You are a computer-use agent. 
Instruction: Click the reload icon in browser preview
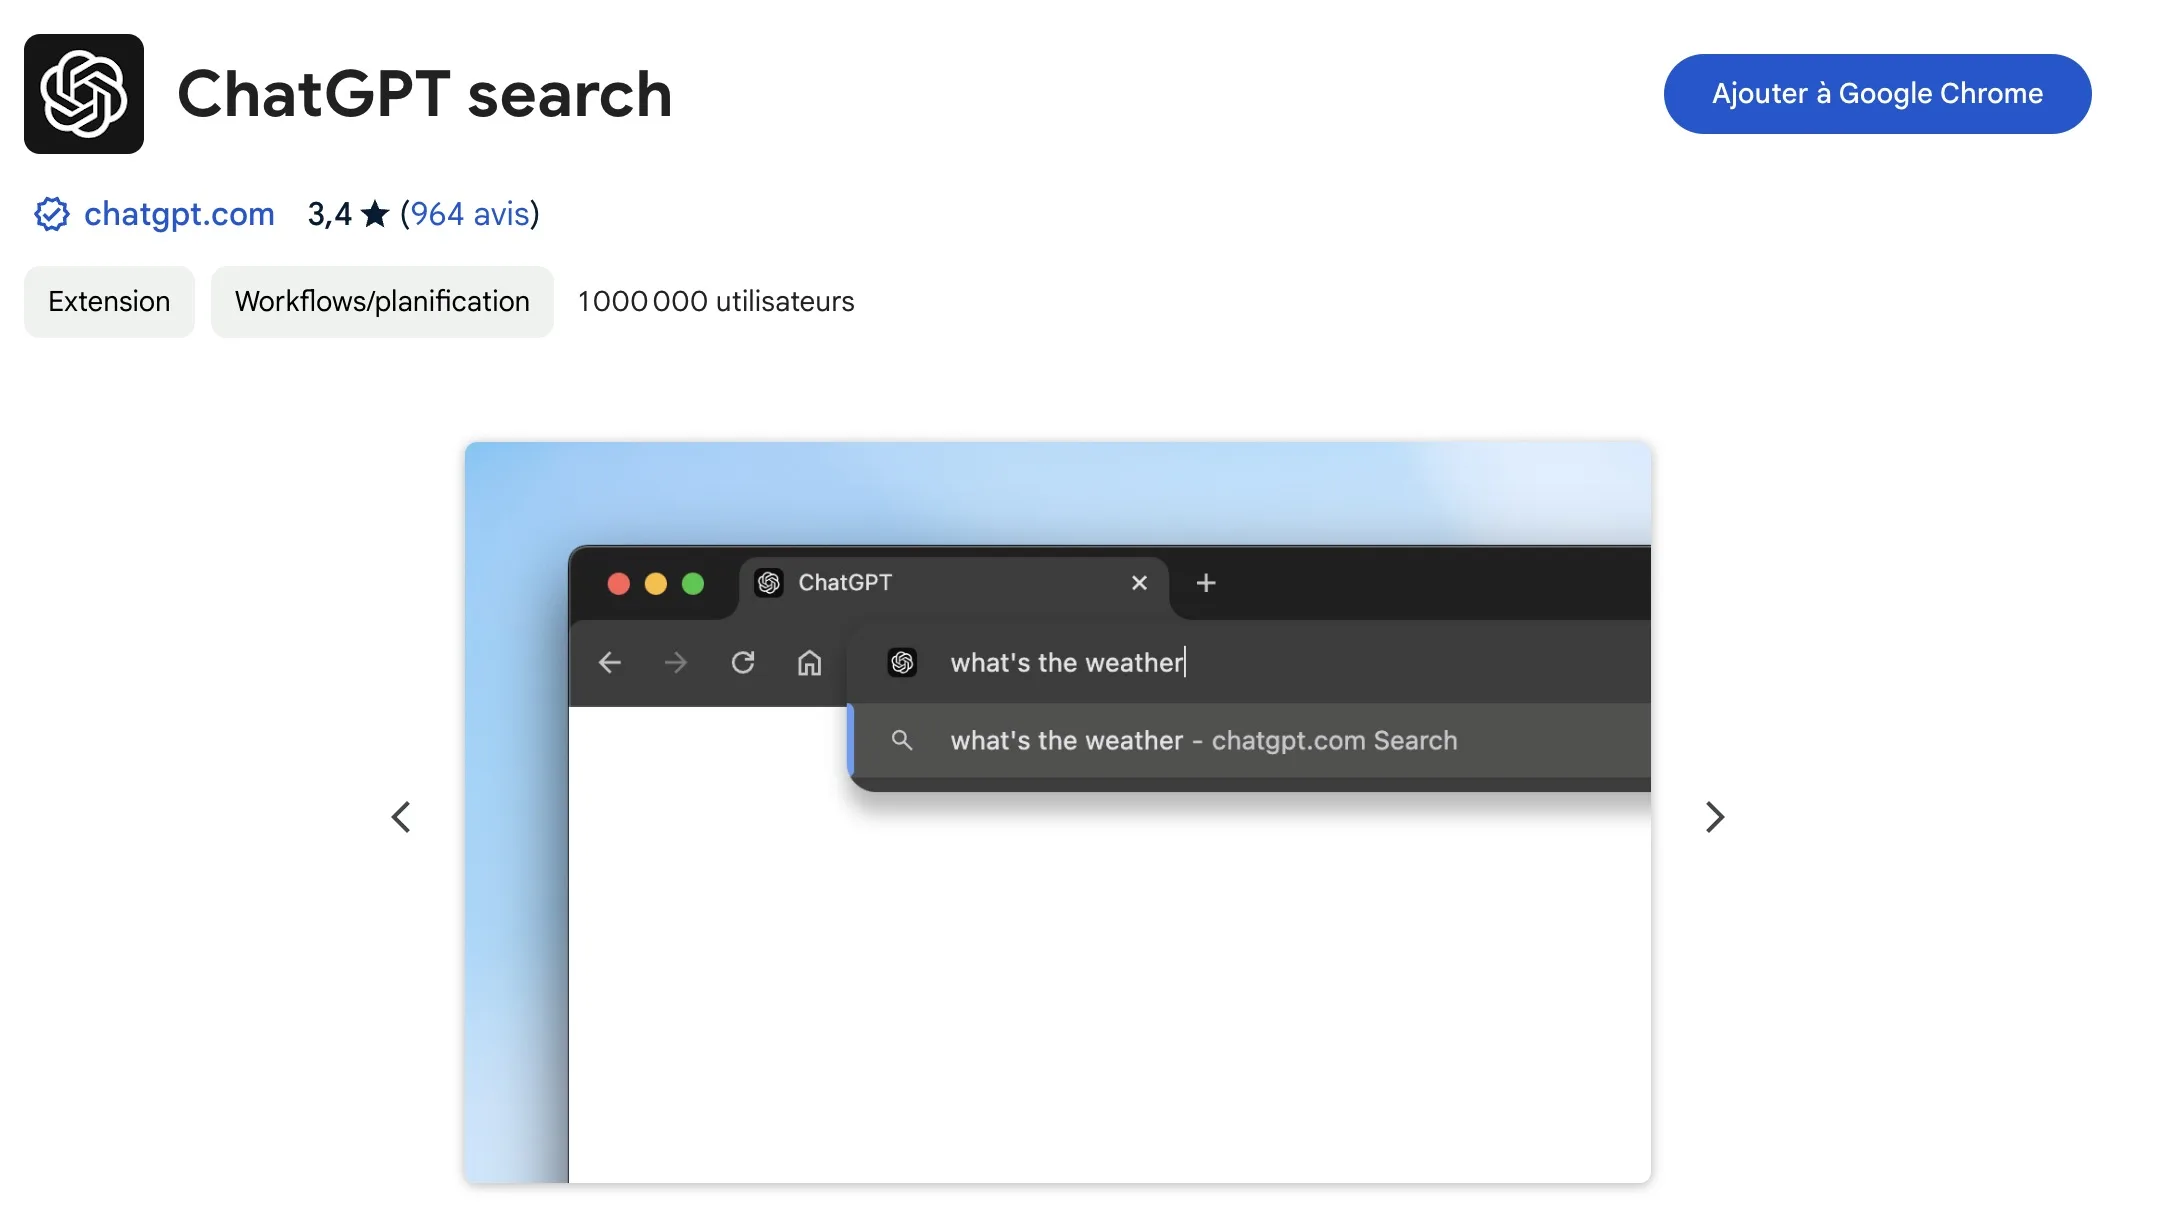(x=743, y=663)
